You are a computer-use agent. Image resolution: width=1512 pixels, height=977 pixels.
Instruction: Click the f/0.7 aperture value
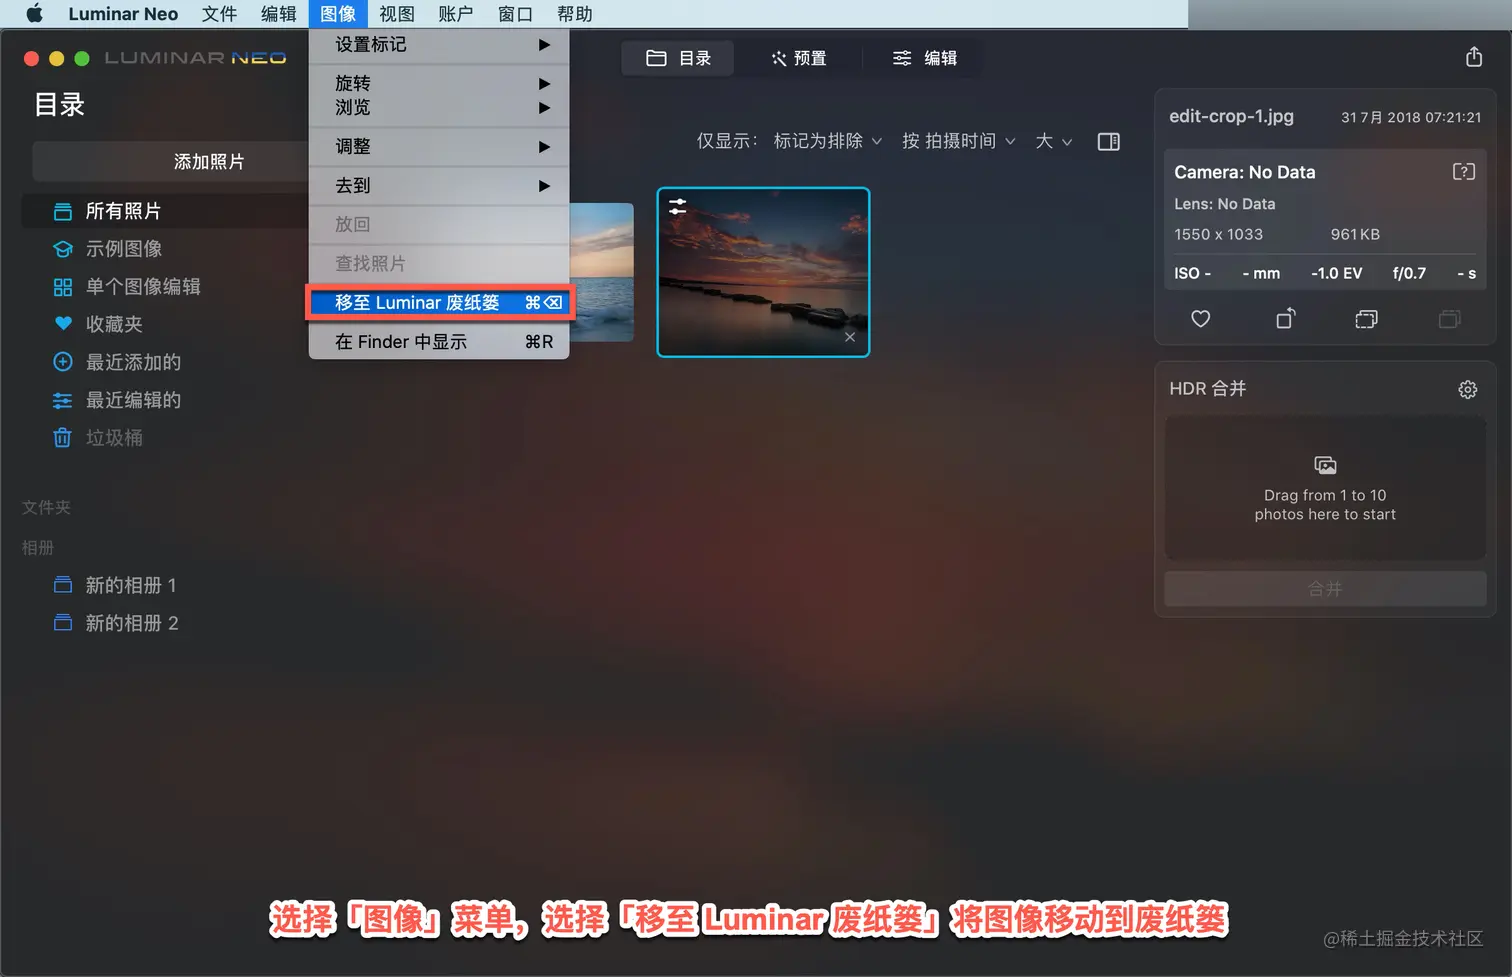click(x=1409, y=273)
